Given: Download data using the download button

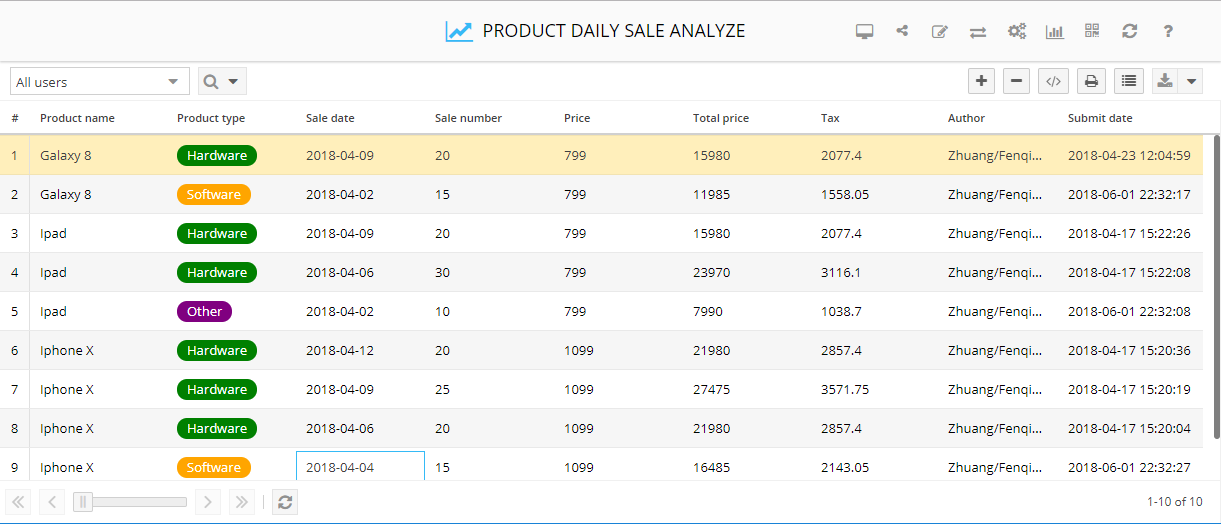Looking at the screenshot, I should click(x=1165, y=81).
